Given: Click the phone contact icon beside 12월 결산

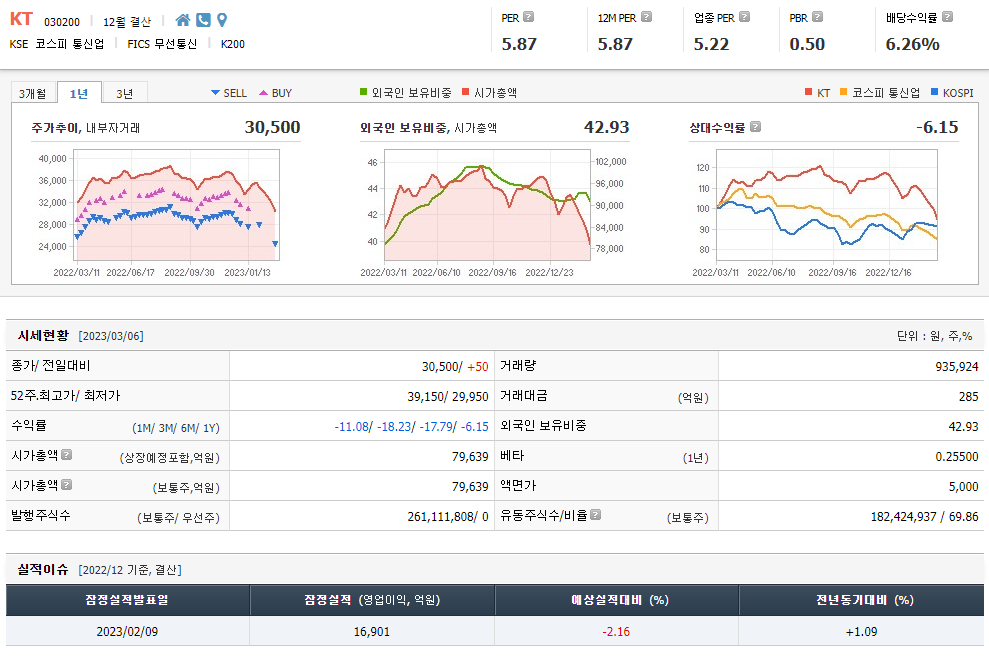Looking at the screenshot, I should tap(203, 20).
